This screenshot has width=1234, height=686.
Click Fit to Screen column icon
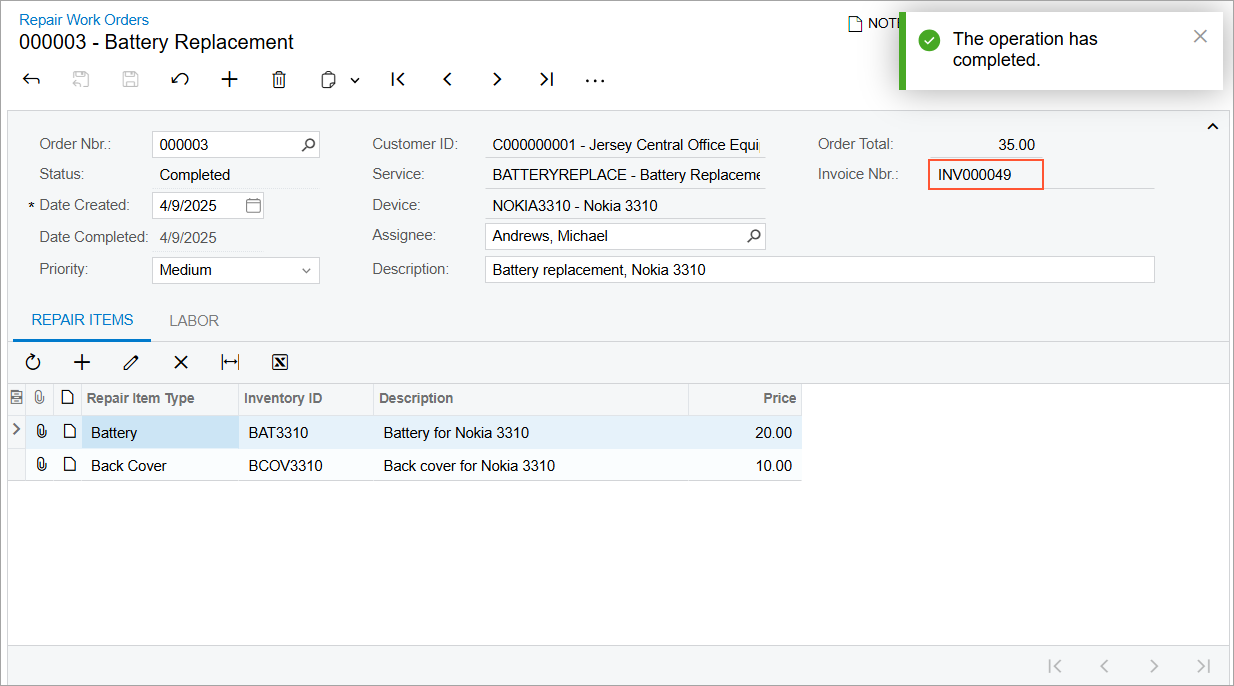pos(230,362)
